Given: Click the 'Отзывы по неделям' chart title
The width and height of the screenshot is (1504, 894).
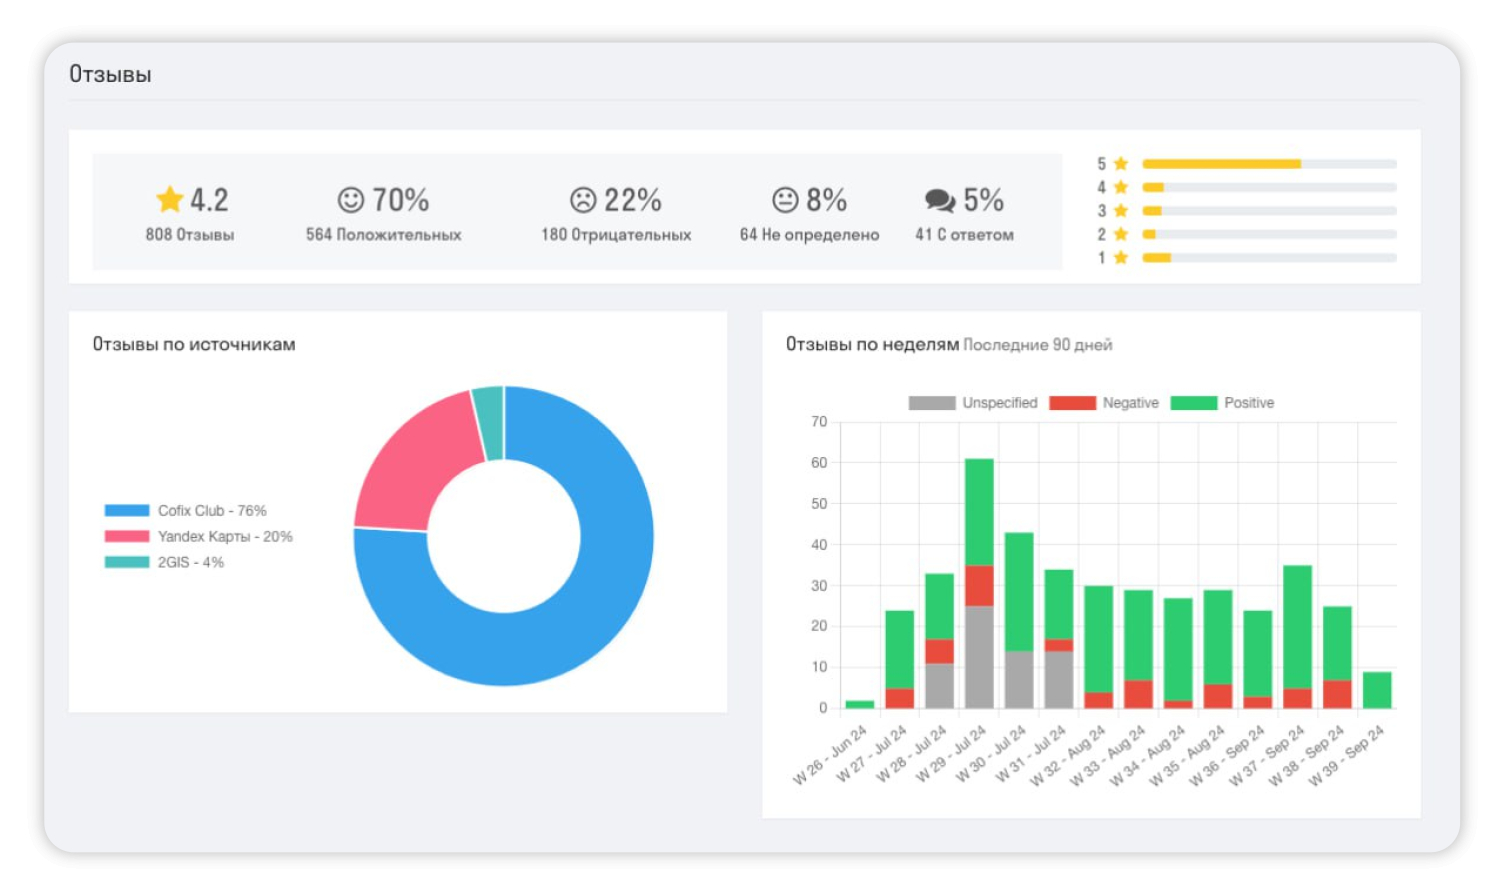Looking at the screenshot, I should tap(872, 344).
